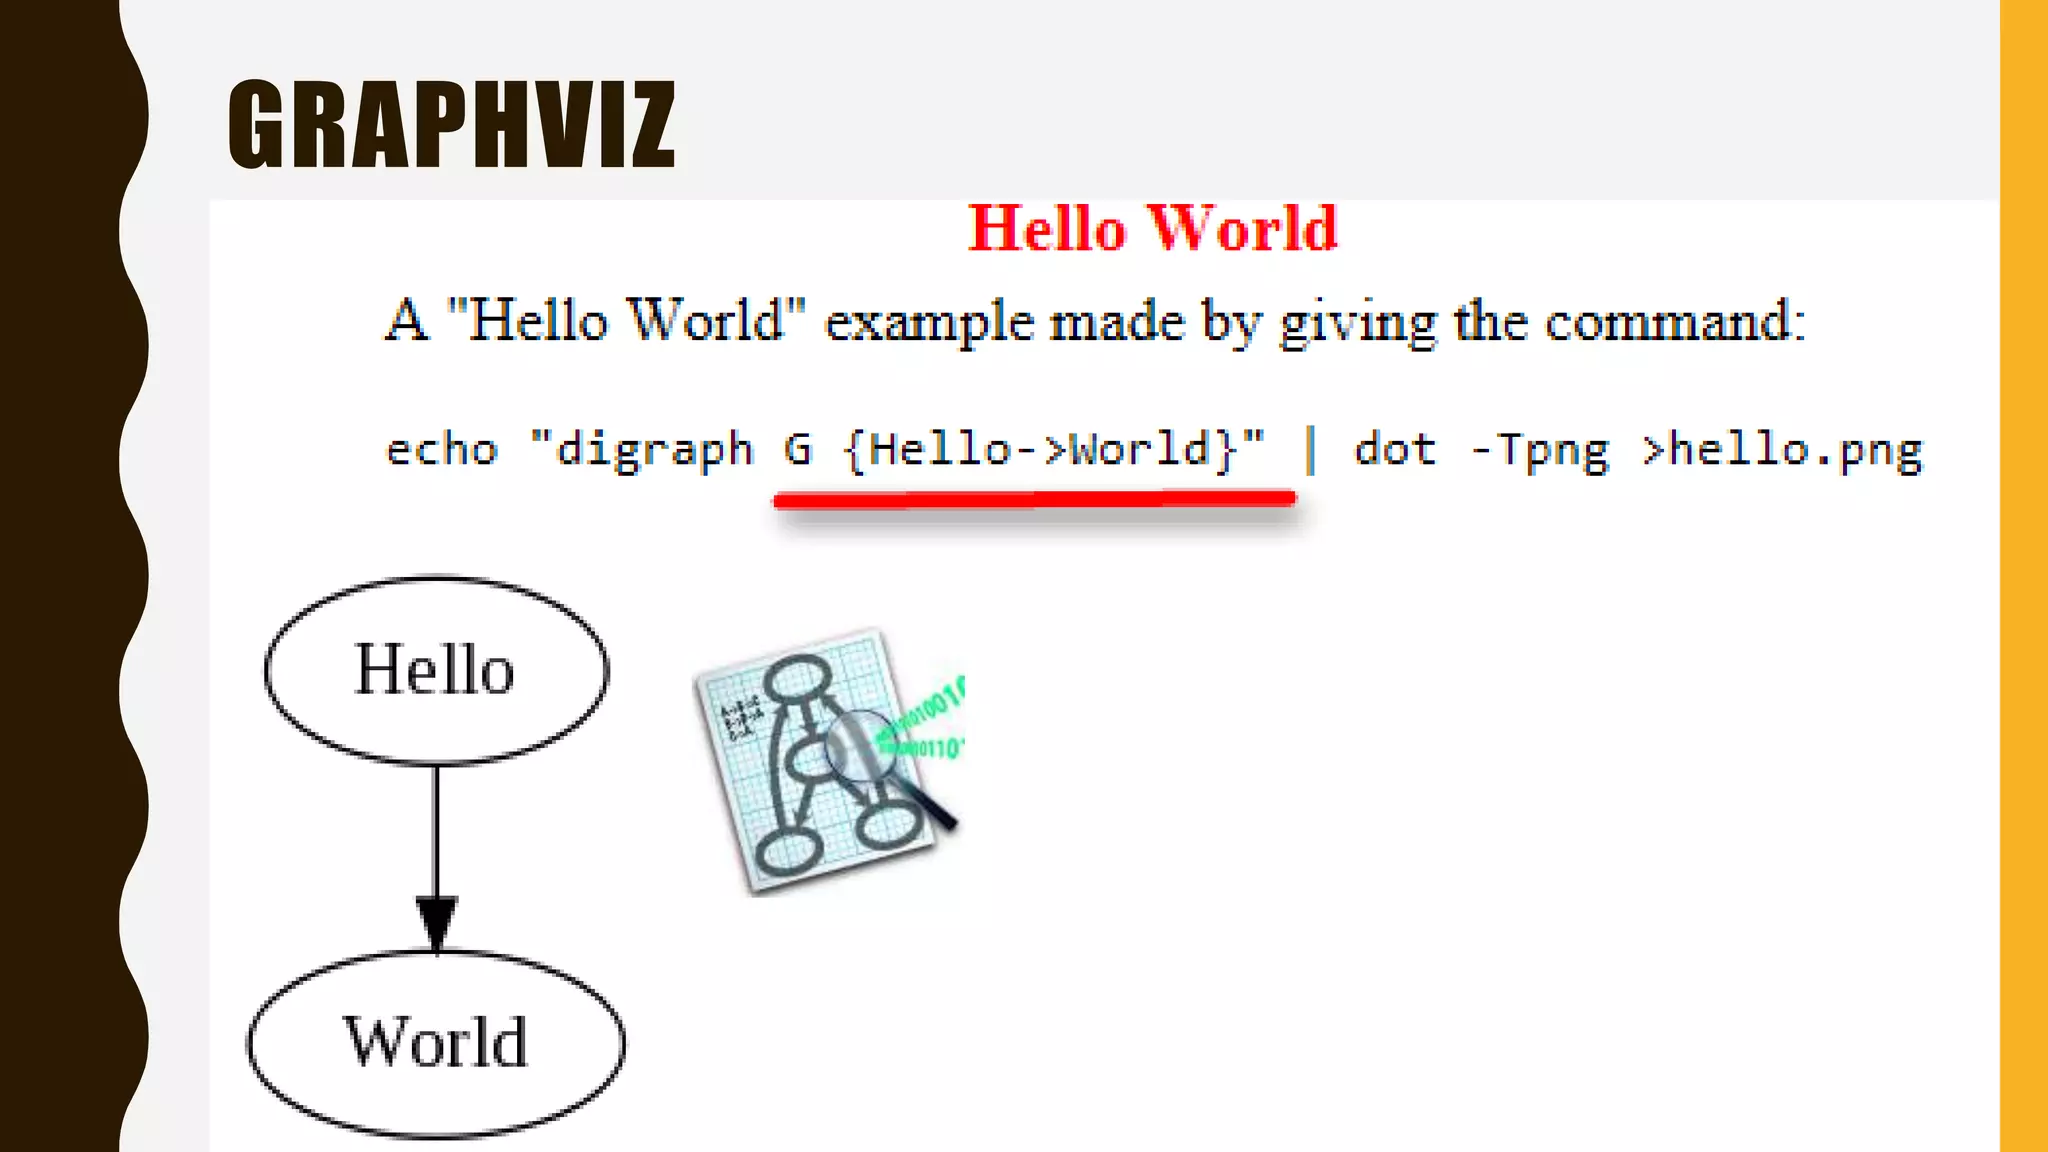
Task: Click the Graphviz application icon with magnifying glass
Action: click(829, 761)
